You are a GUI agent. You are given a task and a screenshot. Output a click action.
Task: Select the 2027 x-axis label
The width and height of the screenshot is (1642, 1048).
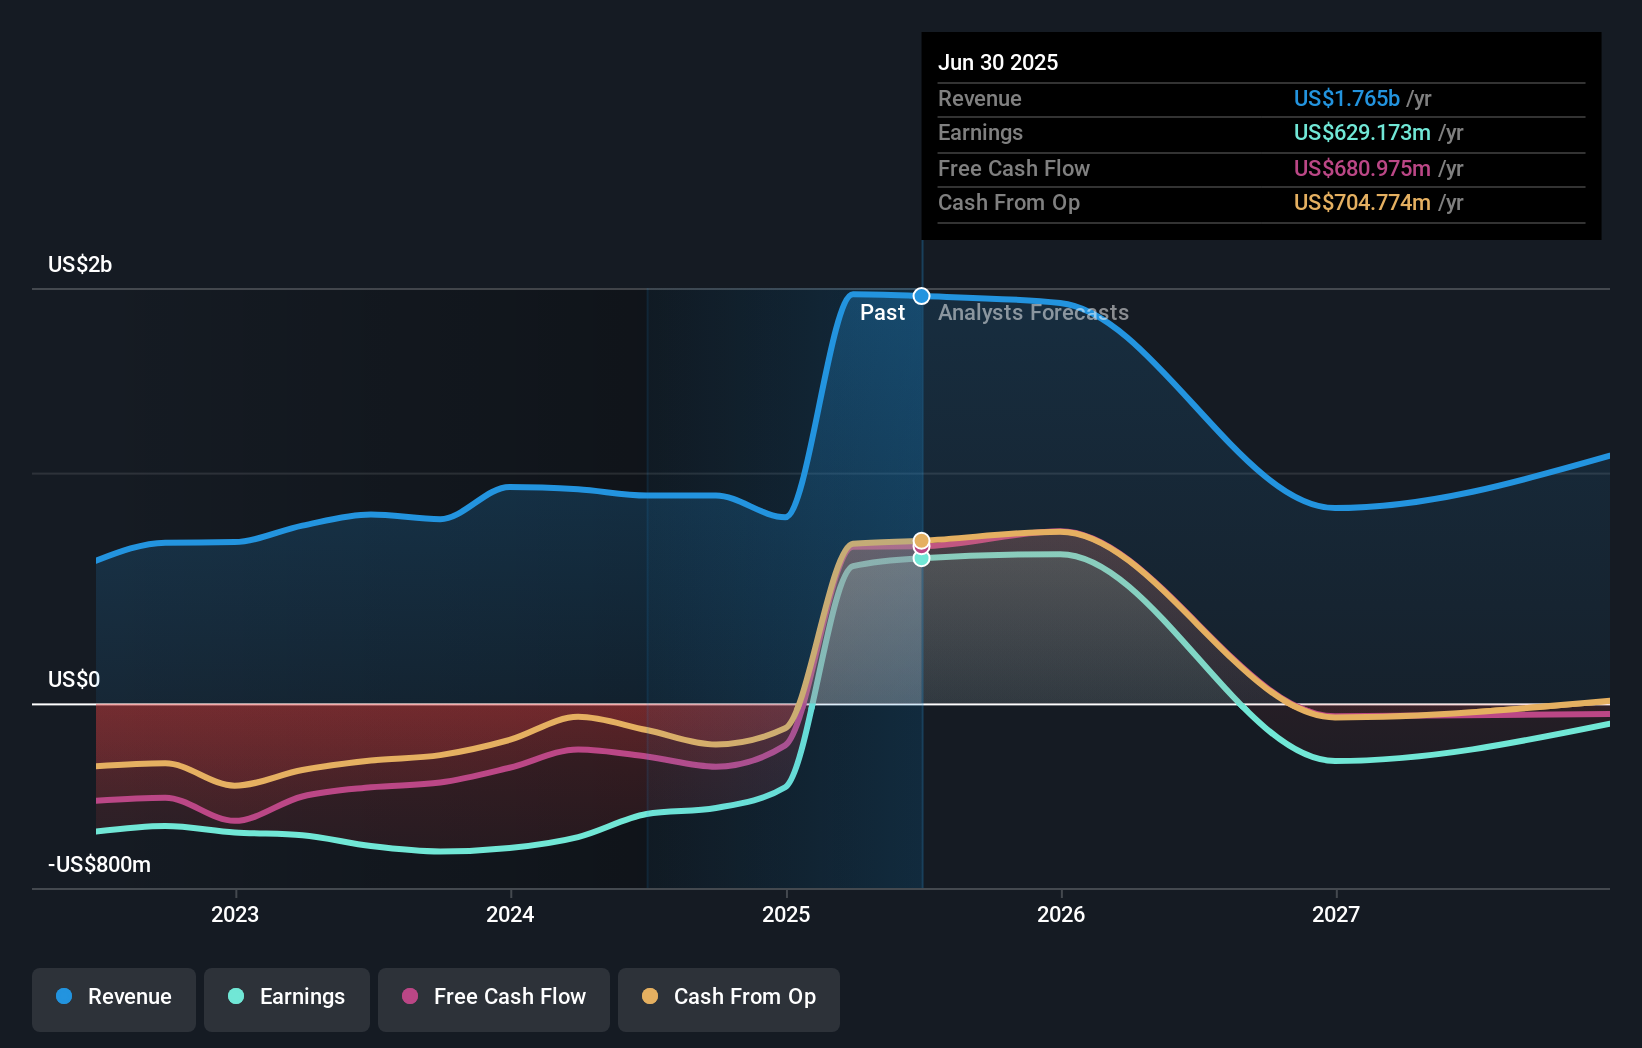[1336, 914]
